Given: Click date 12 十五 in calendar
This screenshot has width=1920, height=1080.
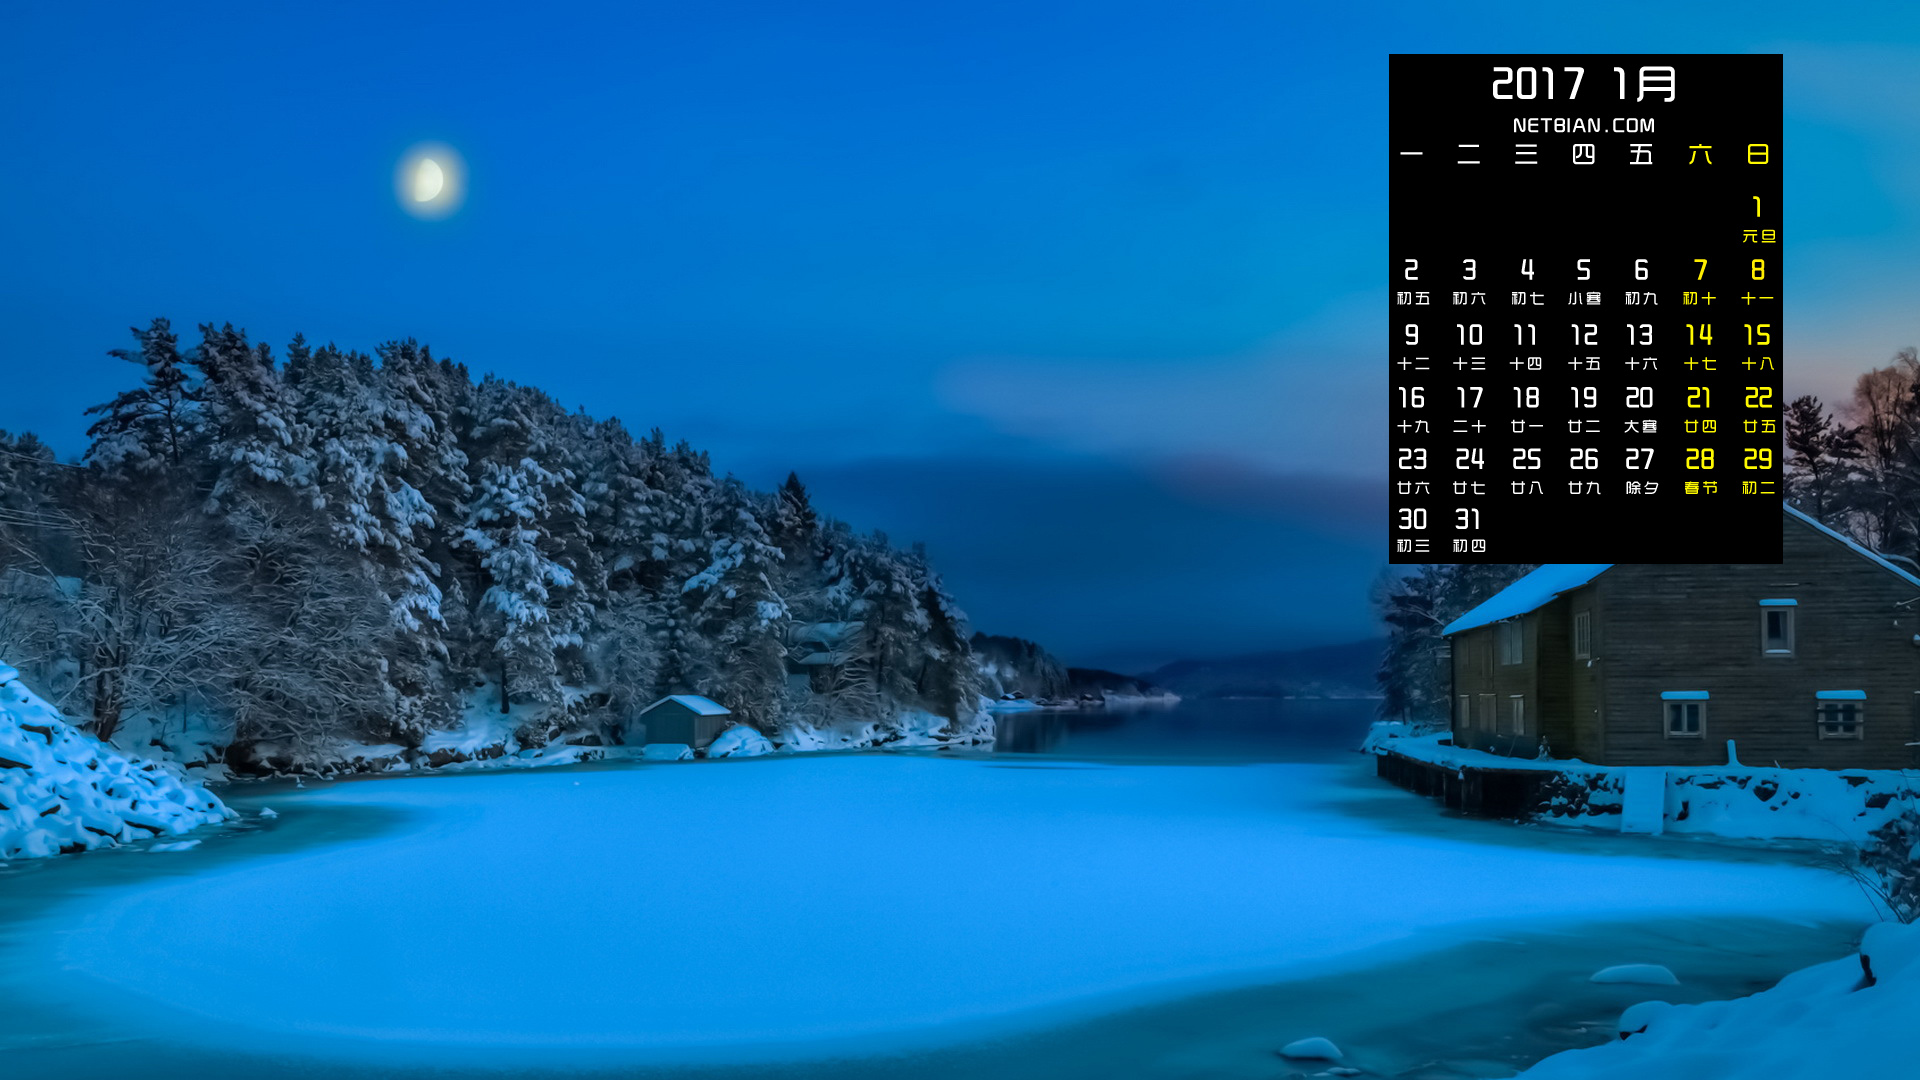Looking at the screenshot, I should coord(1584,346).
